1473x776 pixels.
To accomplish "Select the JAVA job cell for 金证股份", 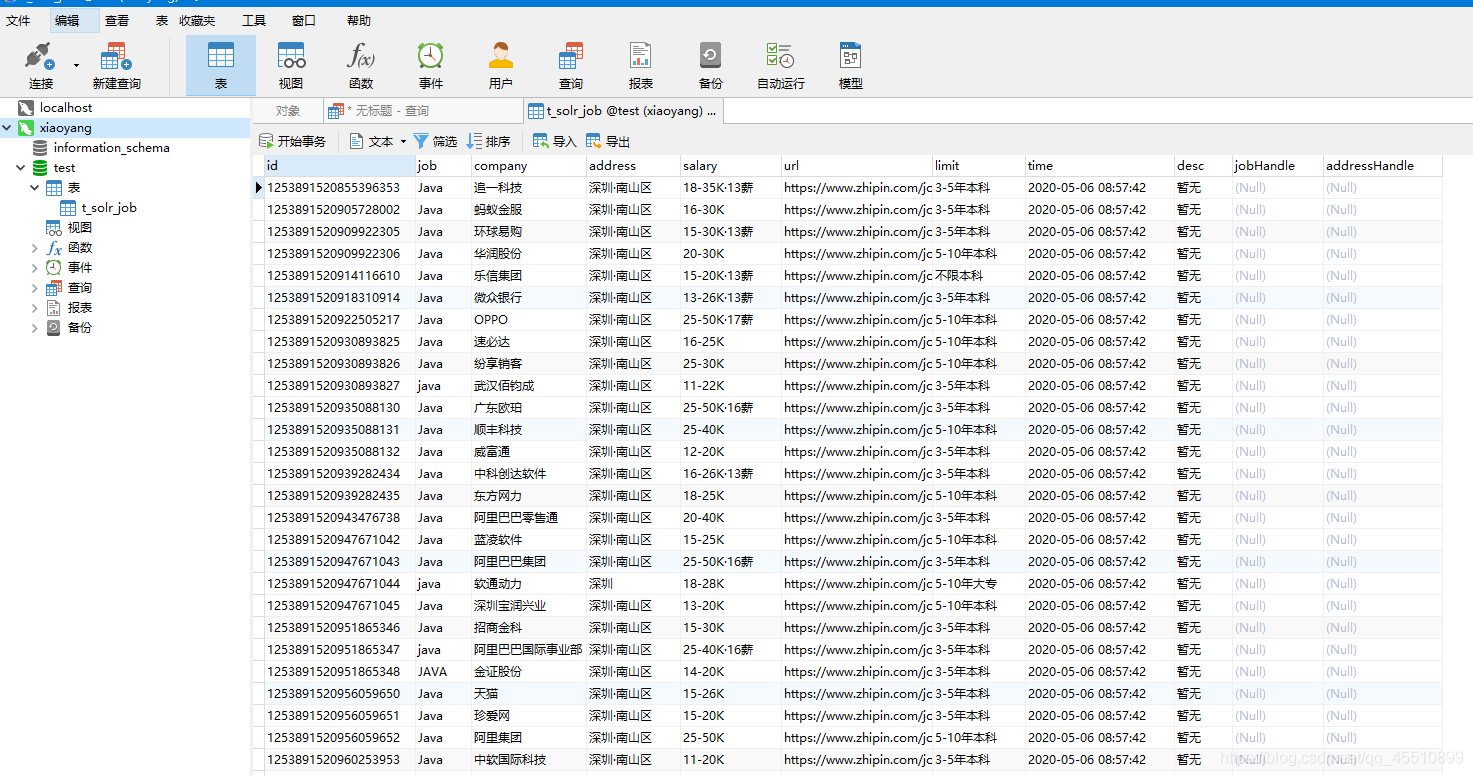I will [443, 672].
